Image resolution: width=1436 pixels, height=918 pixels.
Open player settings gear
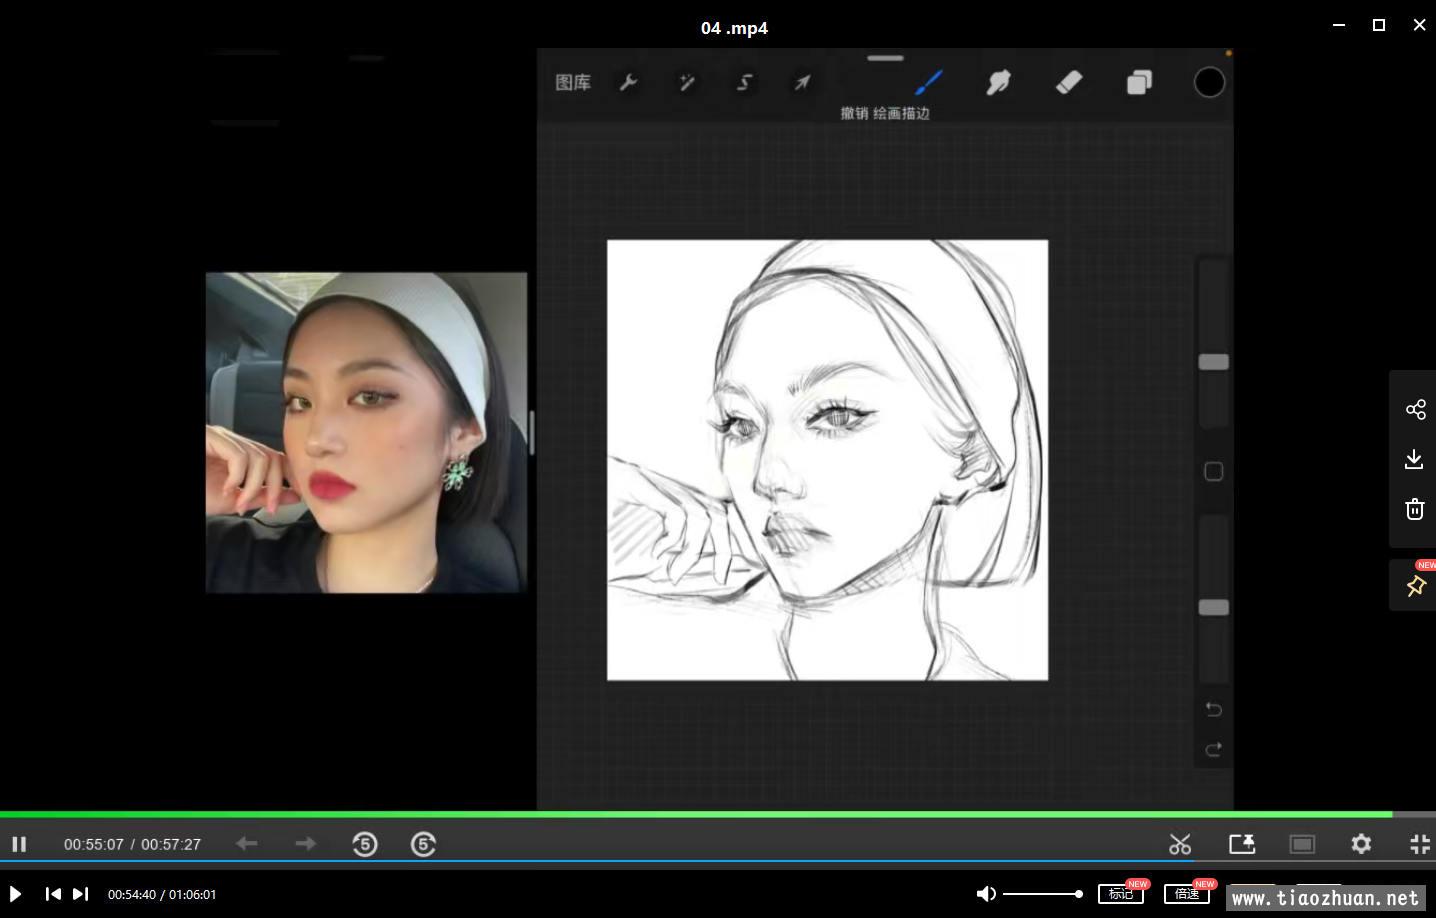pyautogui.click(x=1361, y=844)
